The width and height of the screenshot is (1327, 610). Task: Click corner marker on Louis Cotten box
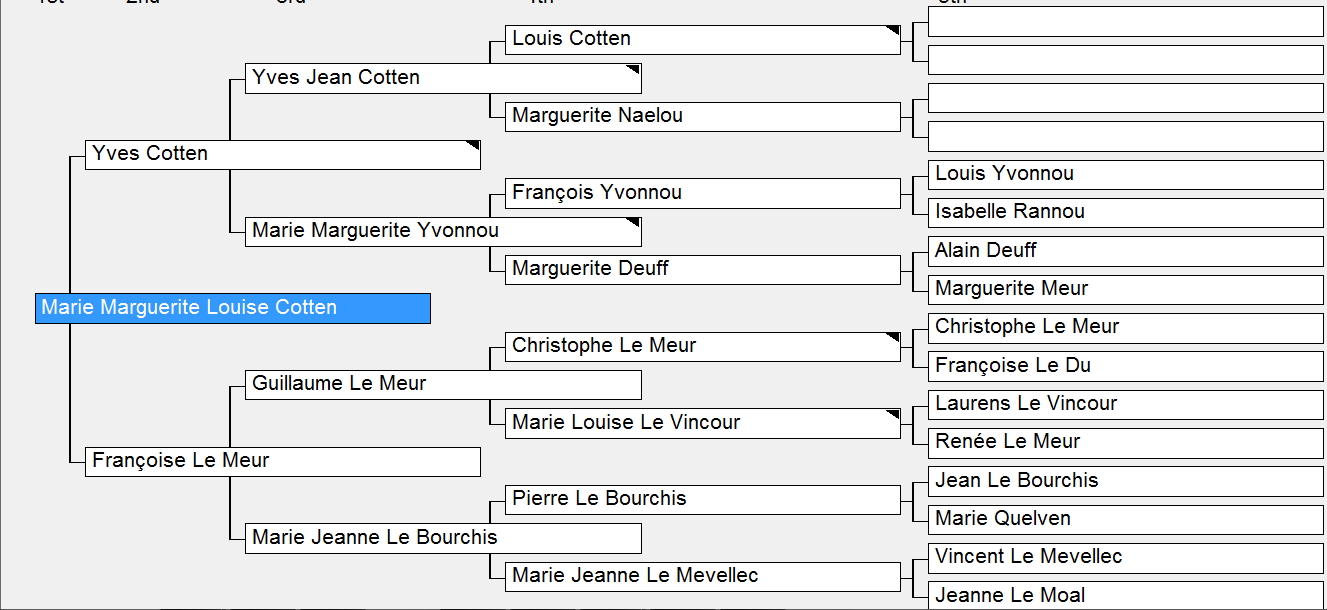pyautogui.click(x=893, y=32)
